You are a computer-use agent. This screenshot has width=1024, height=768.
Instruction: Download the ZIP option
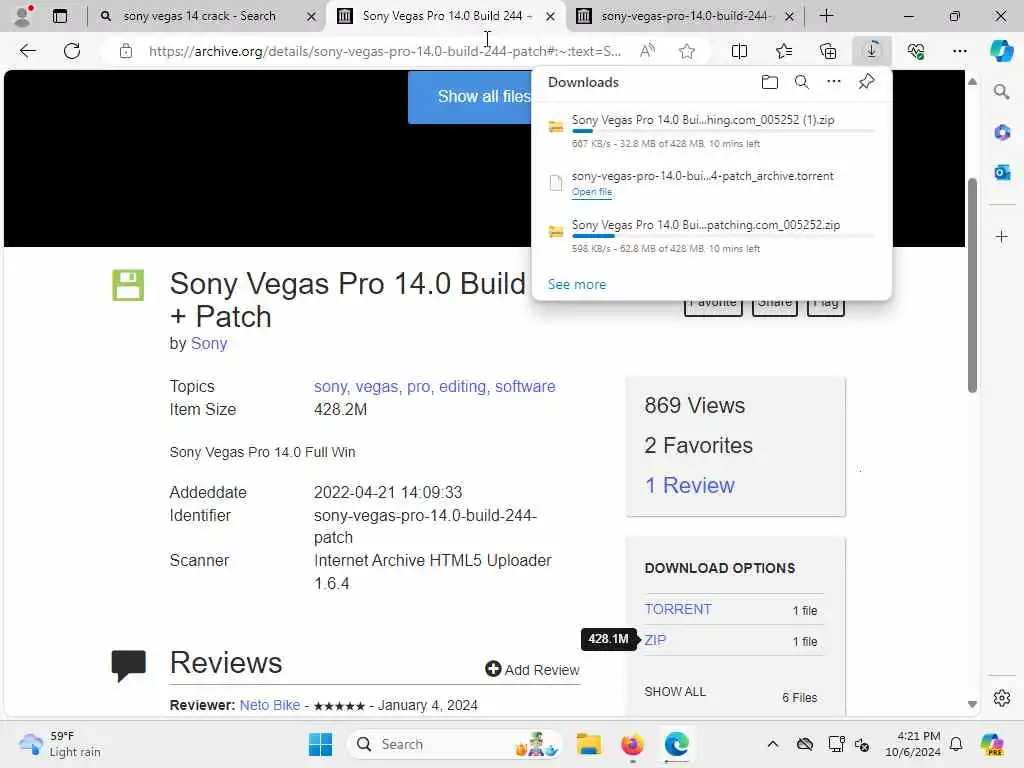(x=655, y=640)
